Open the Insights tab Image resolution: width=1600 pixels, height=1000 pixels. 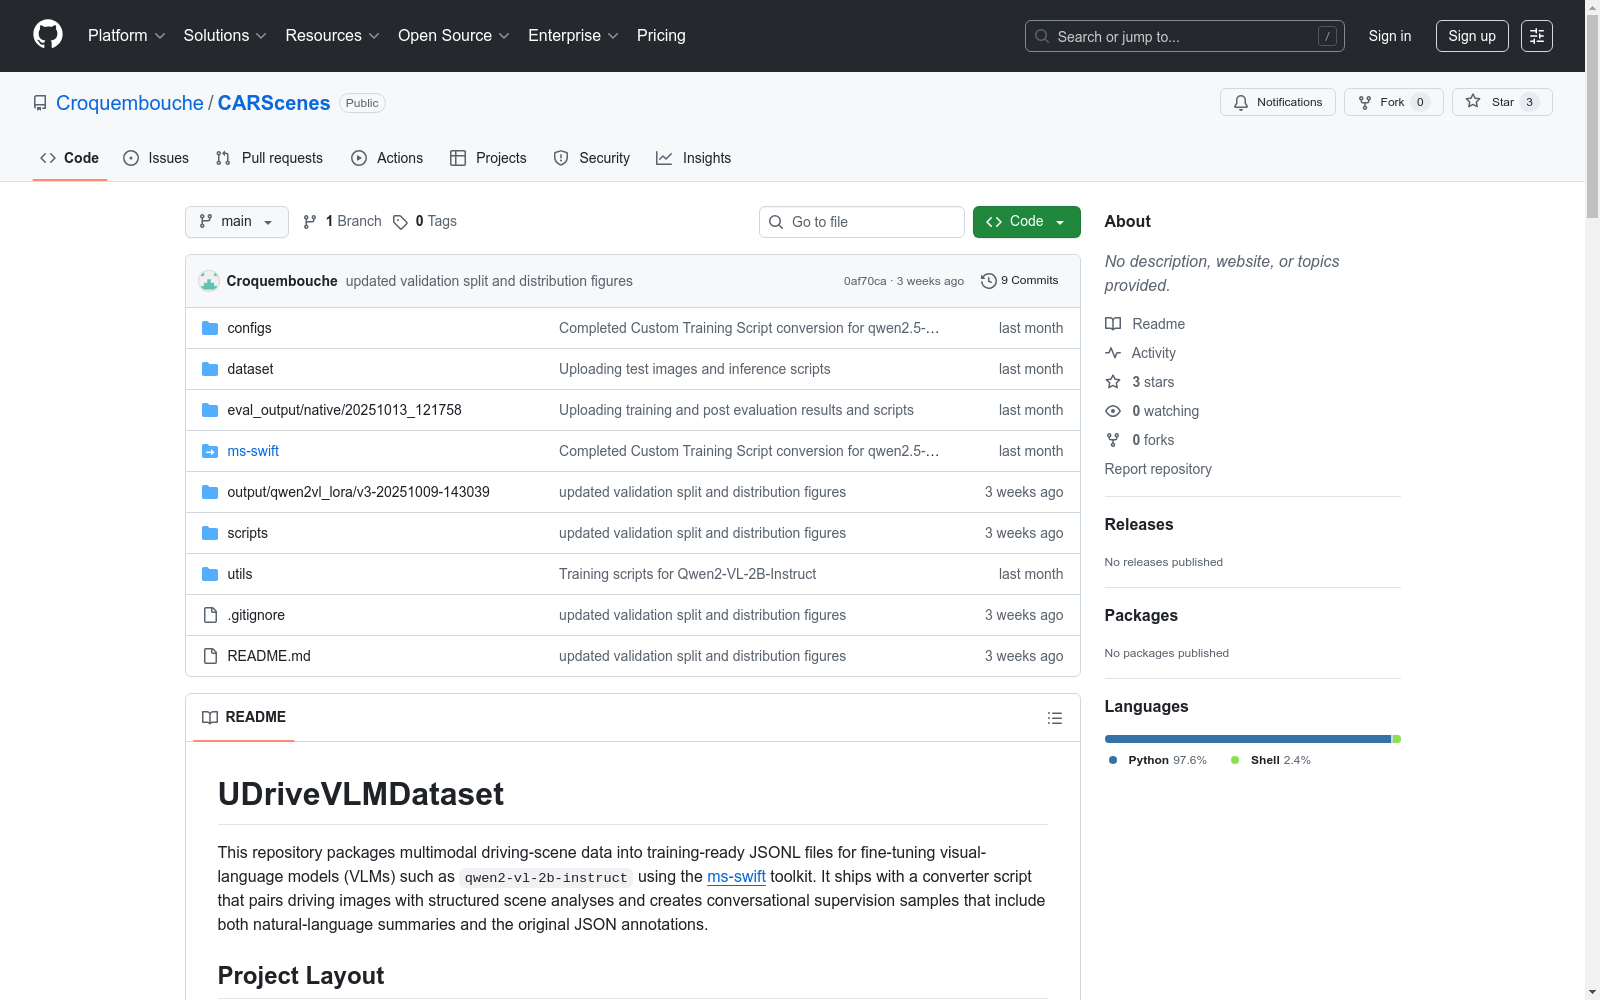pos(693,158)
